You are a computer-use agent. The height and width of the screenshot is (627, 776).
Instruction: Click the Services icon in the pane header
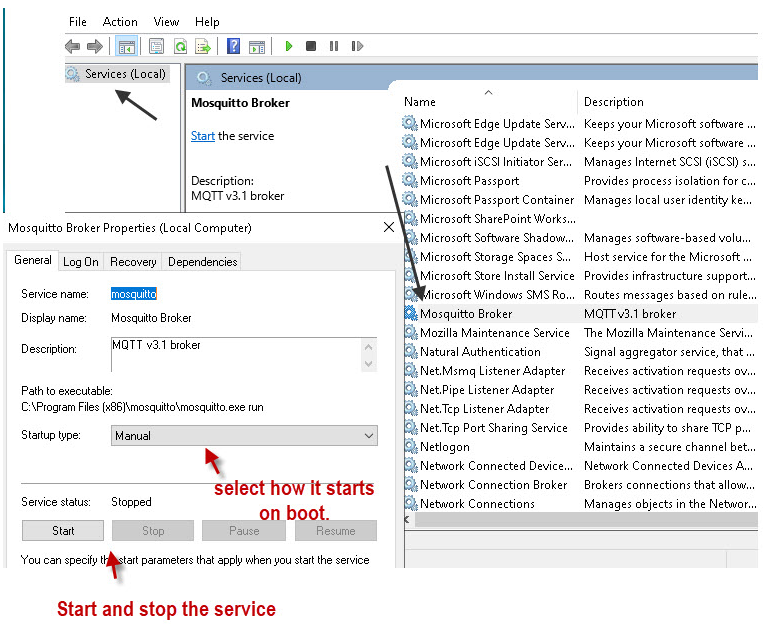203,78
